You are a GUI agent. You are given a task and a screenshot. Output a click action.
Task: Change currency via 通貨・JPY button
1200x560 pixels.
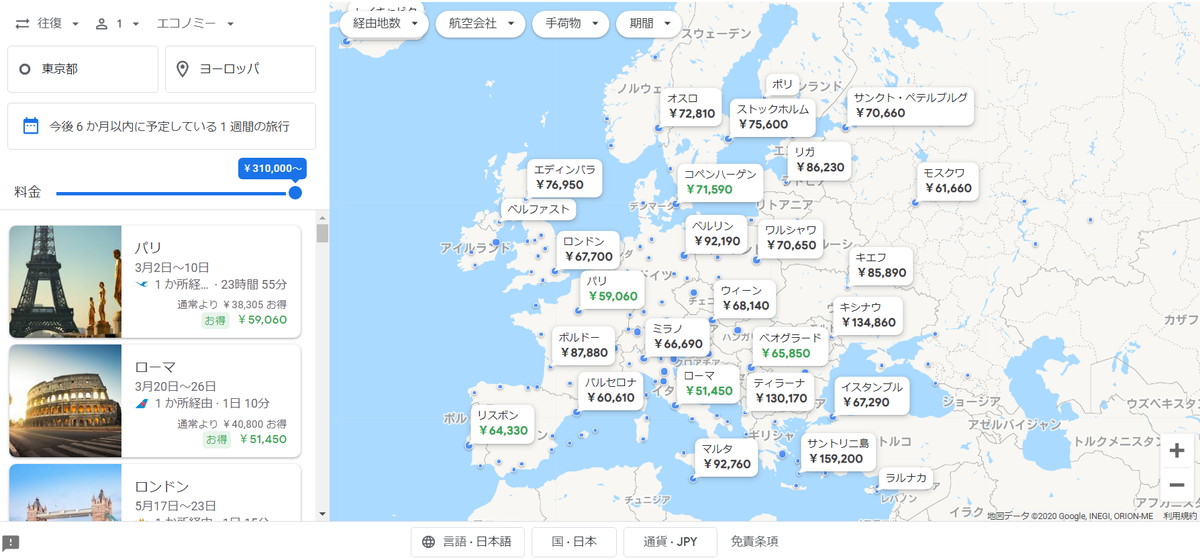click(x=669, y=541)
